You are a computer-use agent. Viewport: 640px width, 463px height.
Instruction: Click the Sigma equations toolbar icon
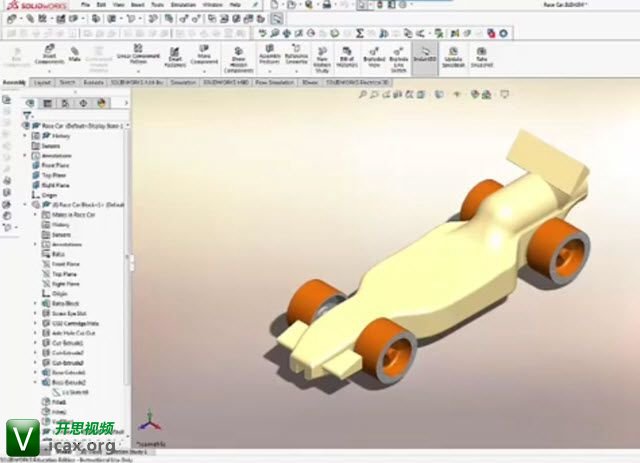[x=360, y=33]
